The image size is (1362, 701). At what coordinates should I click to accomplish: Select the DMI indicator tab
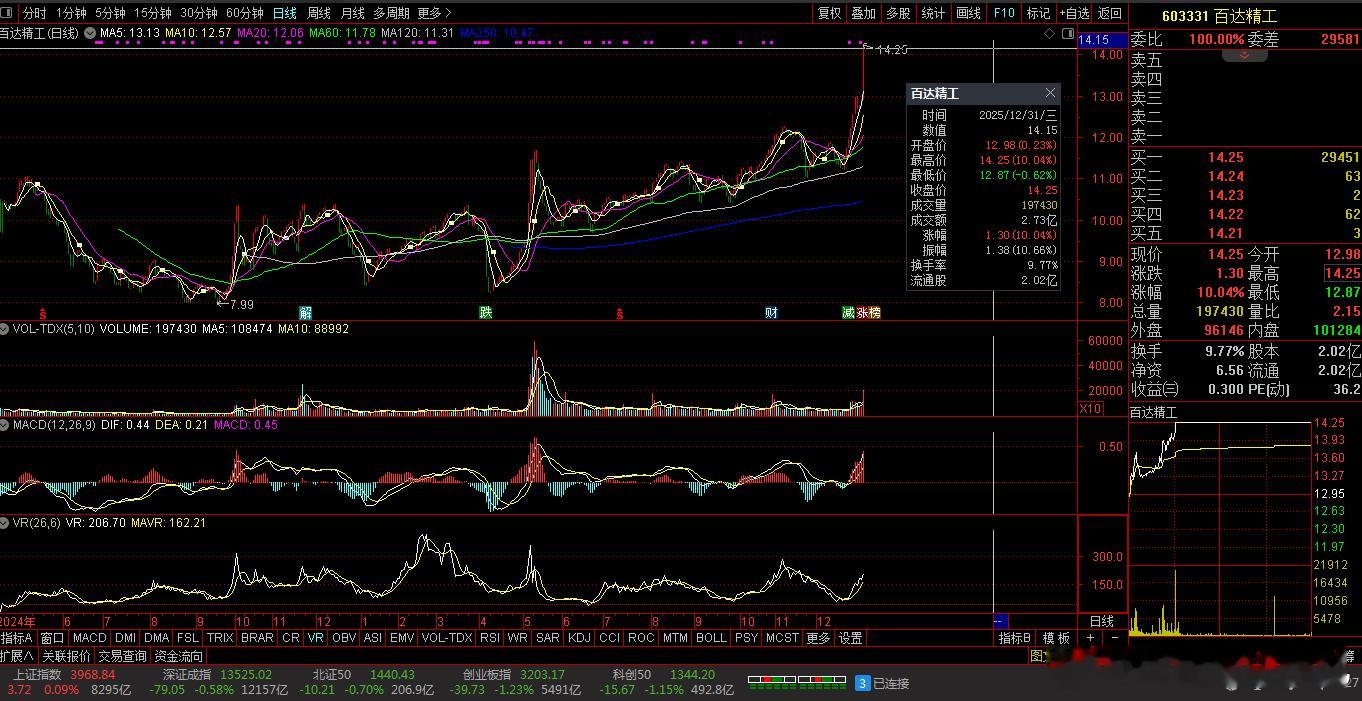pyautogui.click(x=125, y=638)
